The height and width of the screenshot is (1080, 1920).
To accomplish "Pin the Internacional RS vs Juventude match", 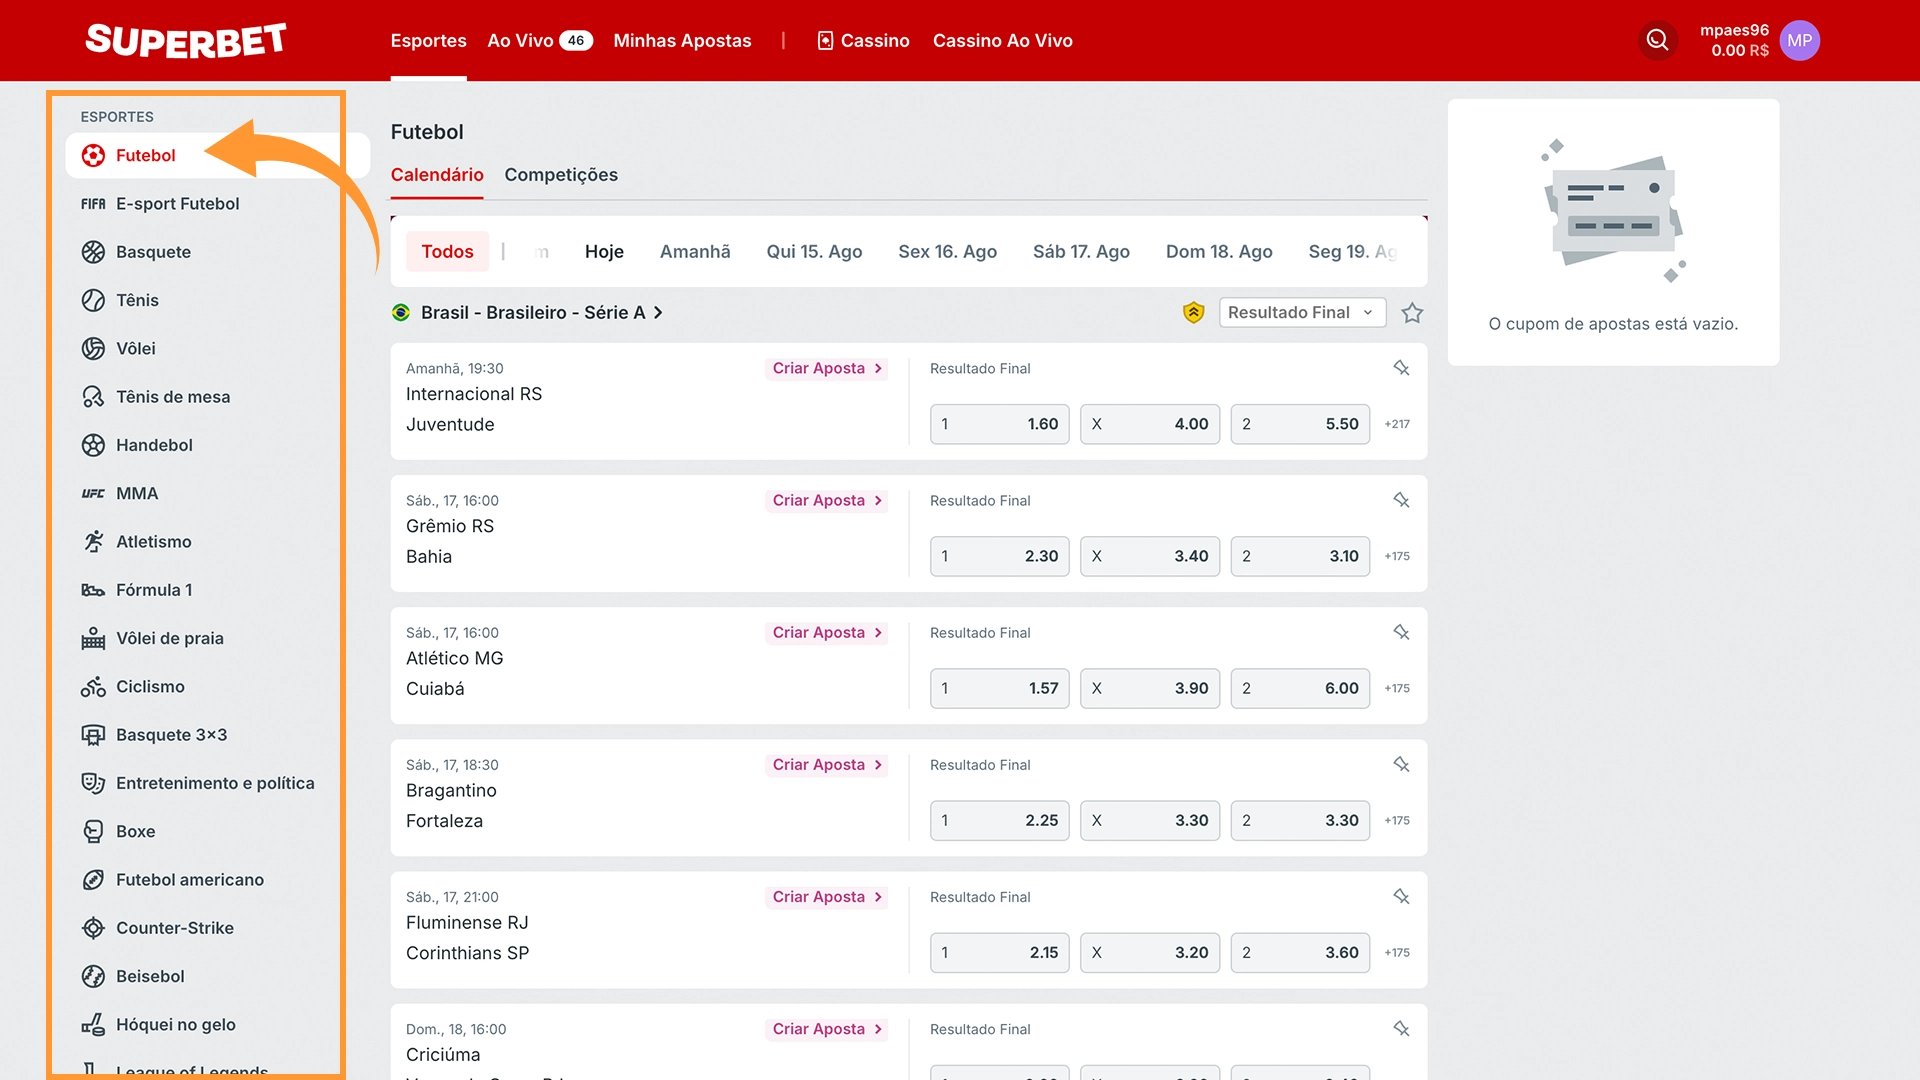I will pos(1401,368).
